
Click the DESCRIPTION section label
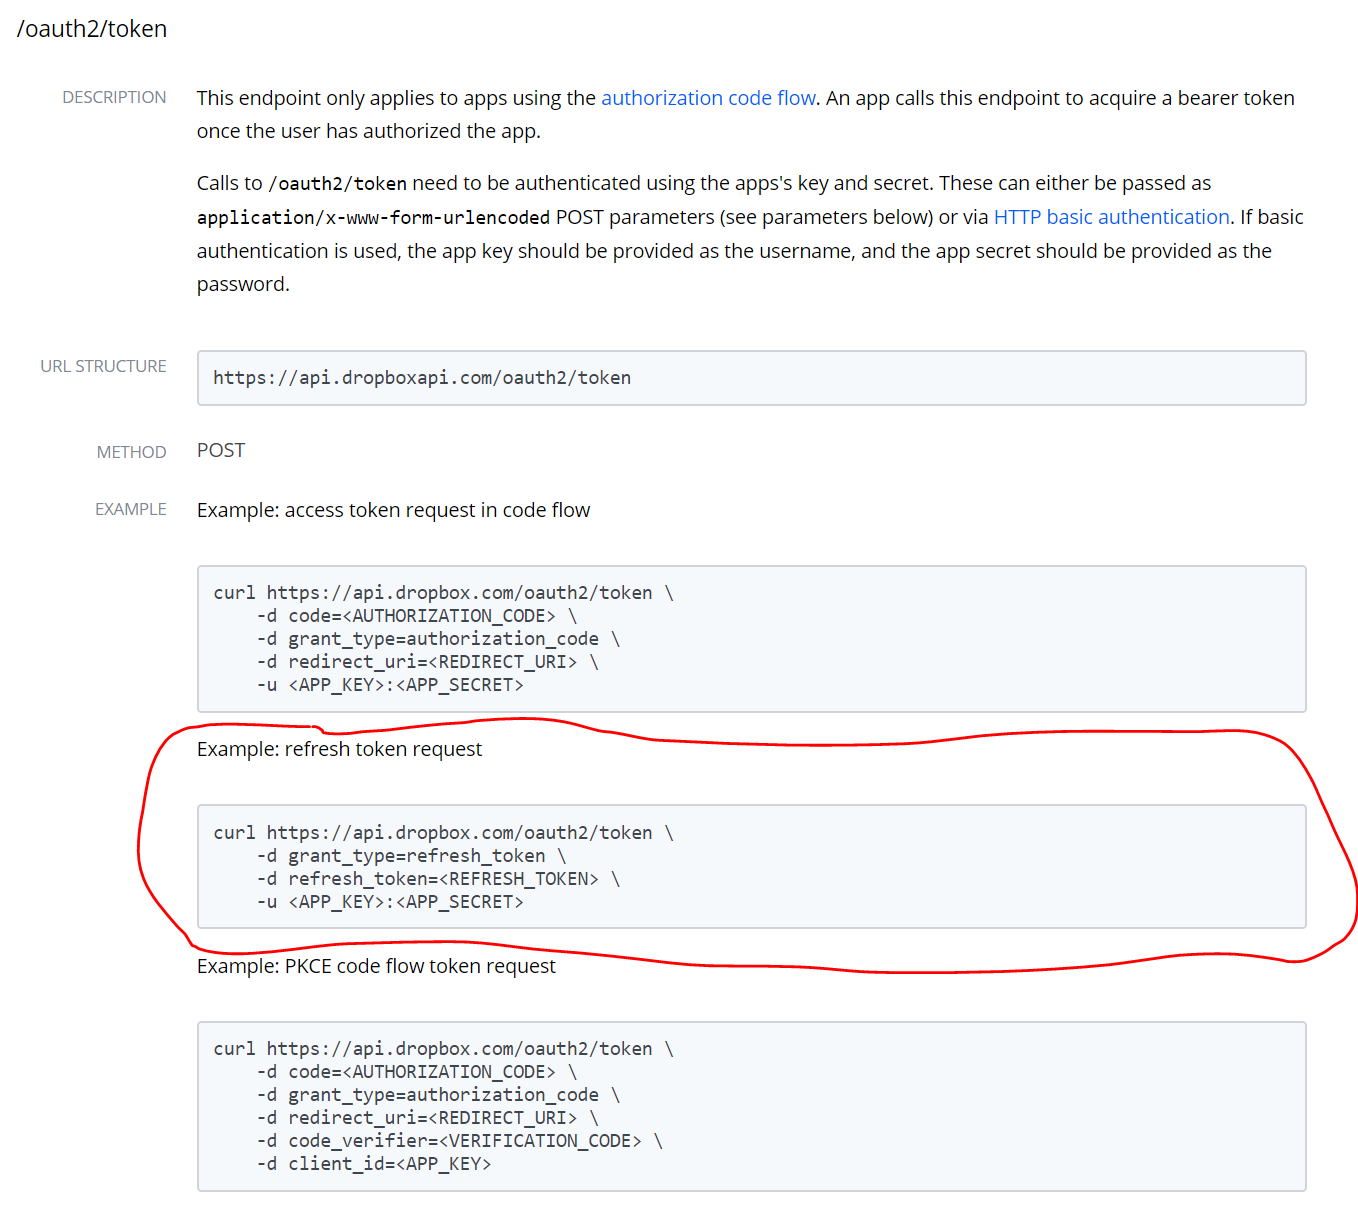(x=114, y=97)
